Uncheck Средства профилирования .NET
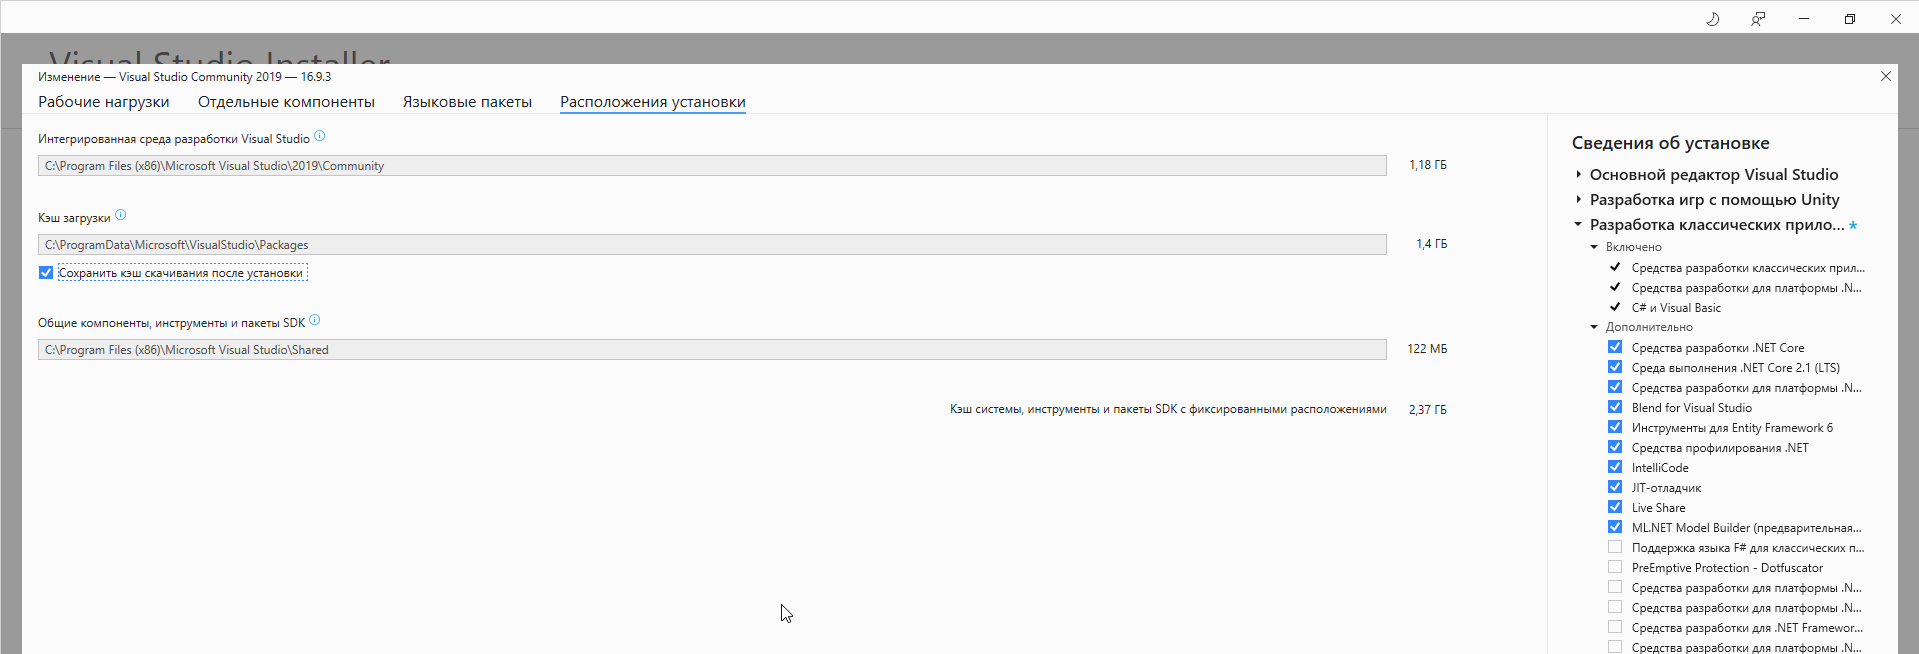 tap(1615, 447)
